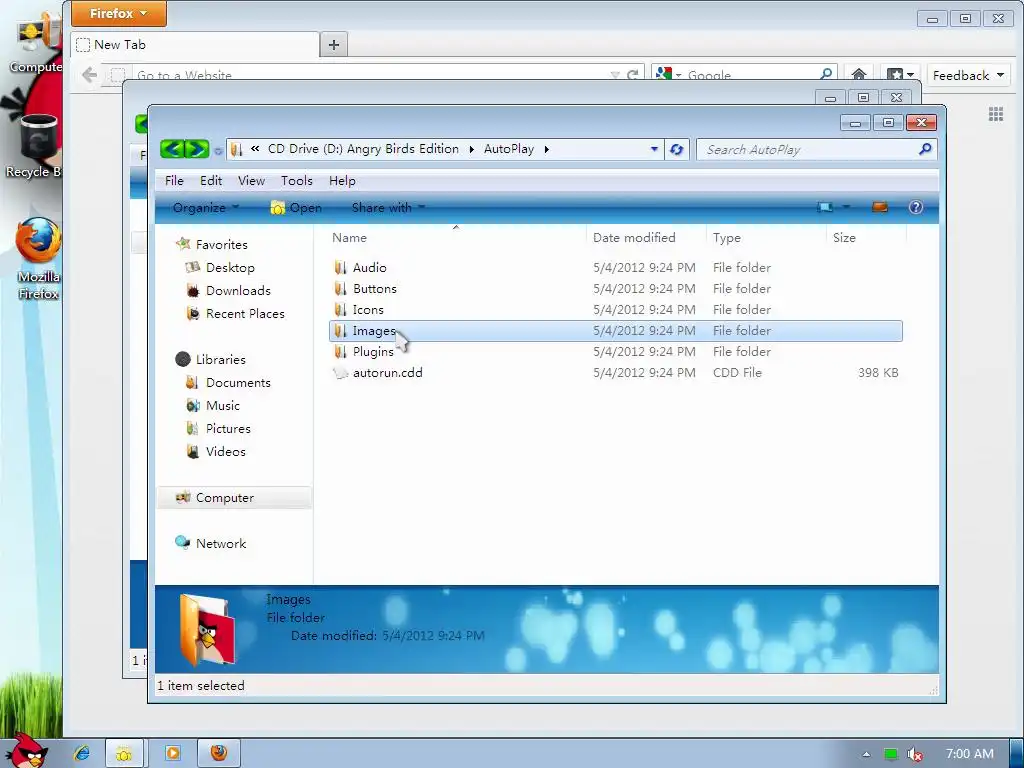
Task: Open Angry Birds Start button
Action: [29, 750]
